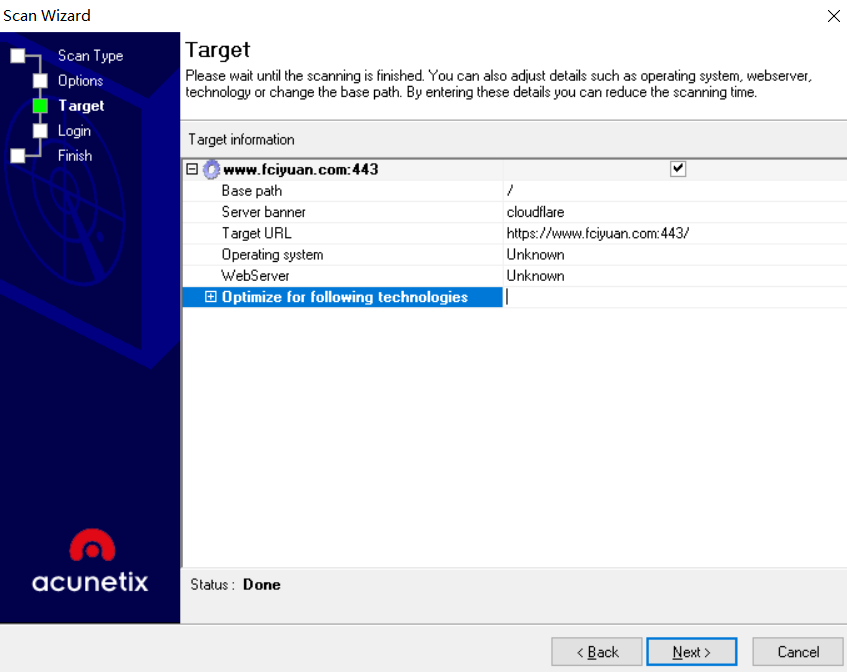Jump to the Login wizard step
847x672 pixels.
click(74, 131)
